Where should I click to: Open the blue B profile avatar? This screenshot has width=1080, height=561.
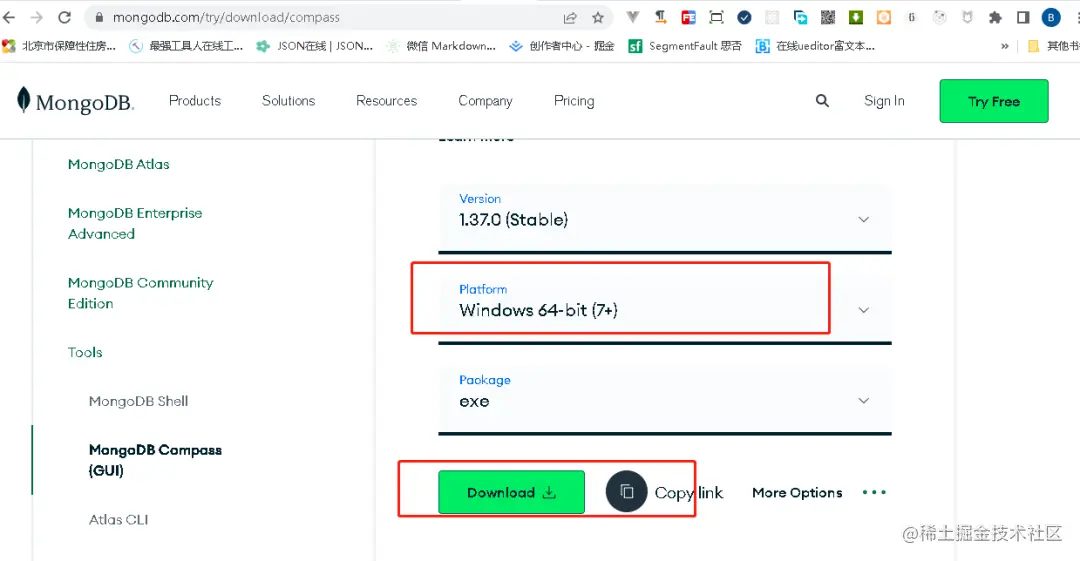[1051, 17]
